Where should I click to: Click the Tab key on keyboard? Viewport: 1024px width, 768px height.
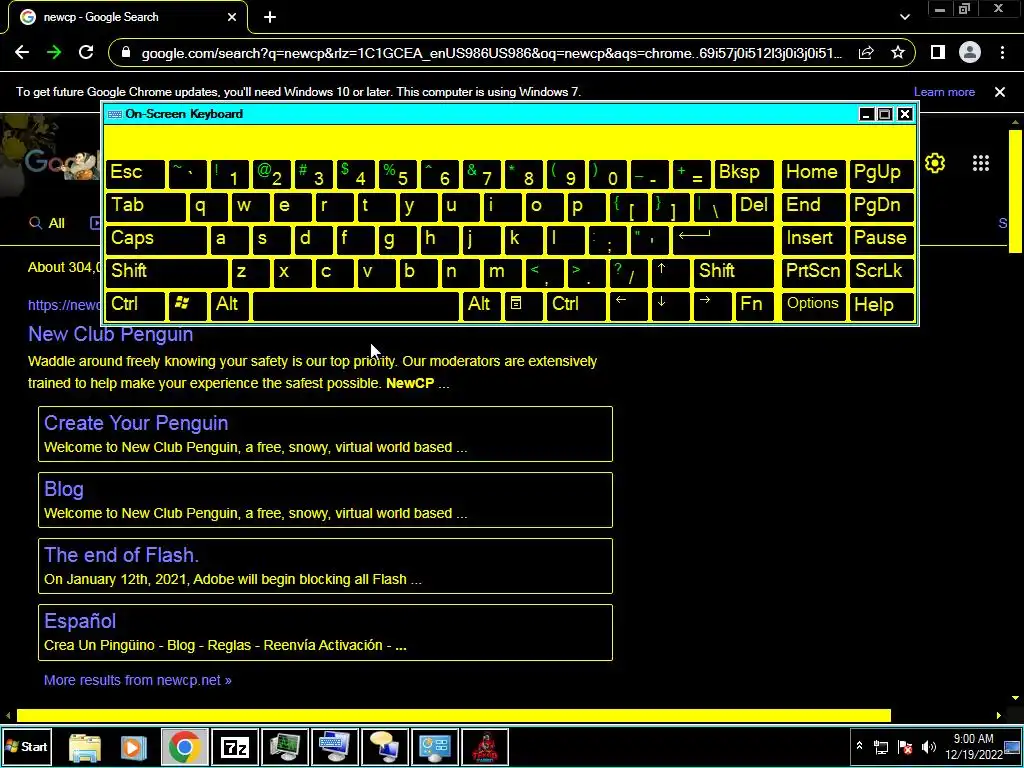tap(146, 206)
